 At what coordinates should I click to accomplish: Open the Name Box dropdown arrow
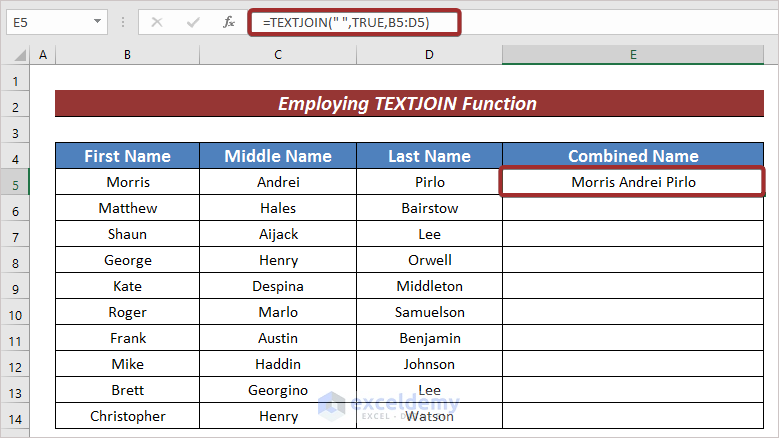(97, 22)
